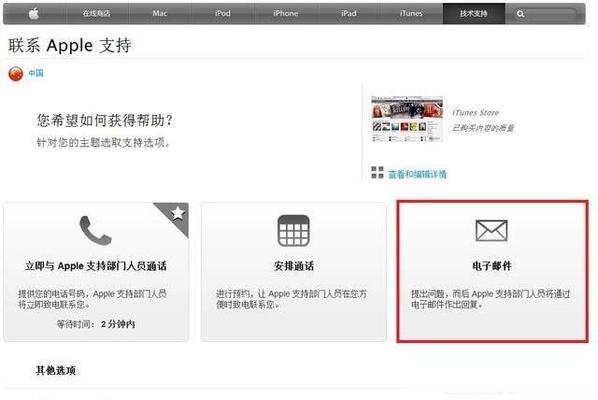Image resolution: width=598 pixels, height=400 pixels.
Task: Click the 您希望如何获得帮助? heading
Action: pyautogui.click(x=105, y=120)
